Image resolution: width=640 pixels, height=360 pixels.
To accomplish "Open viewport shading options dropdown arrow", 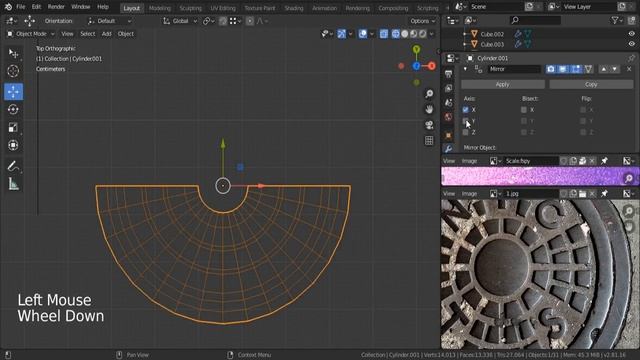I will (x=432, y=34).
